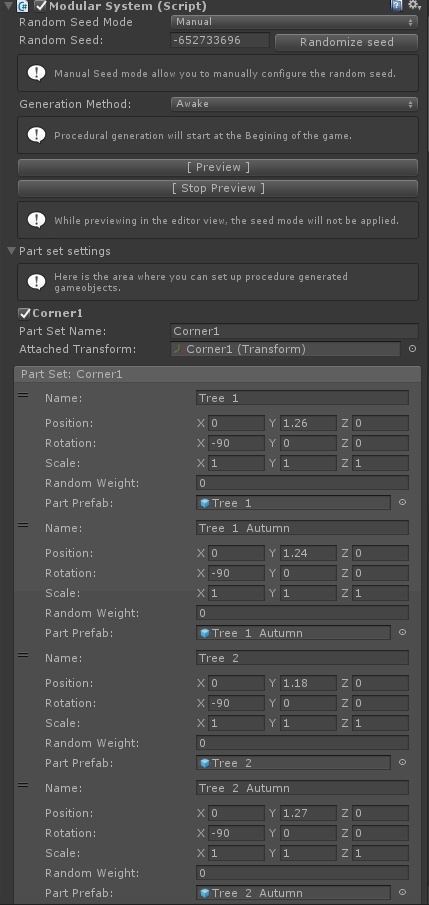Click the Random Seed value field
This screenshot has width=429, height=905.
point(220,40)
